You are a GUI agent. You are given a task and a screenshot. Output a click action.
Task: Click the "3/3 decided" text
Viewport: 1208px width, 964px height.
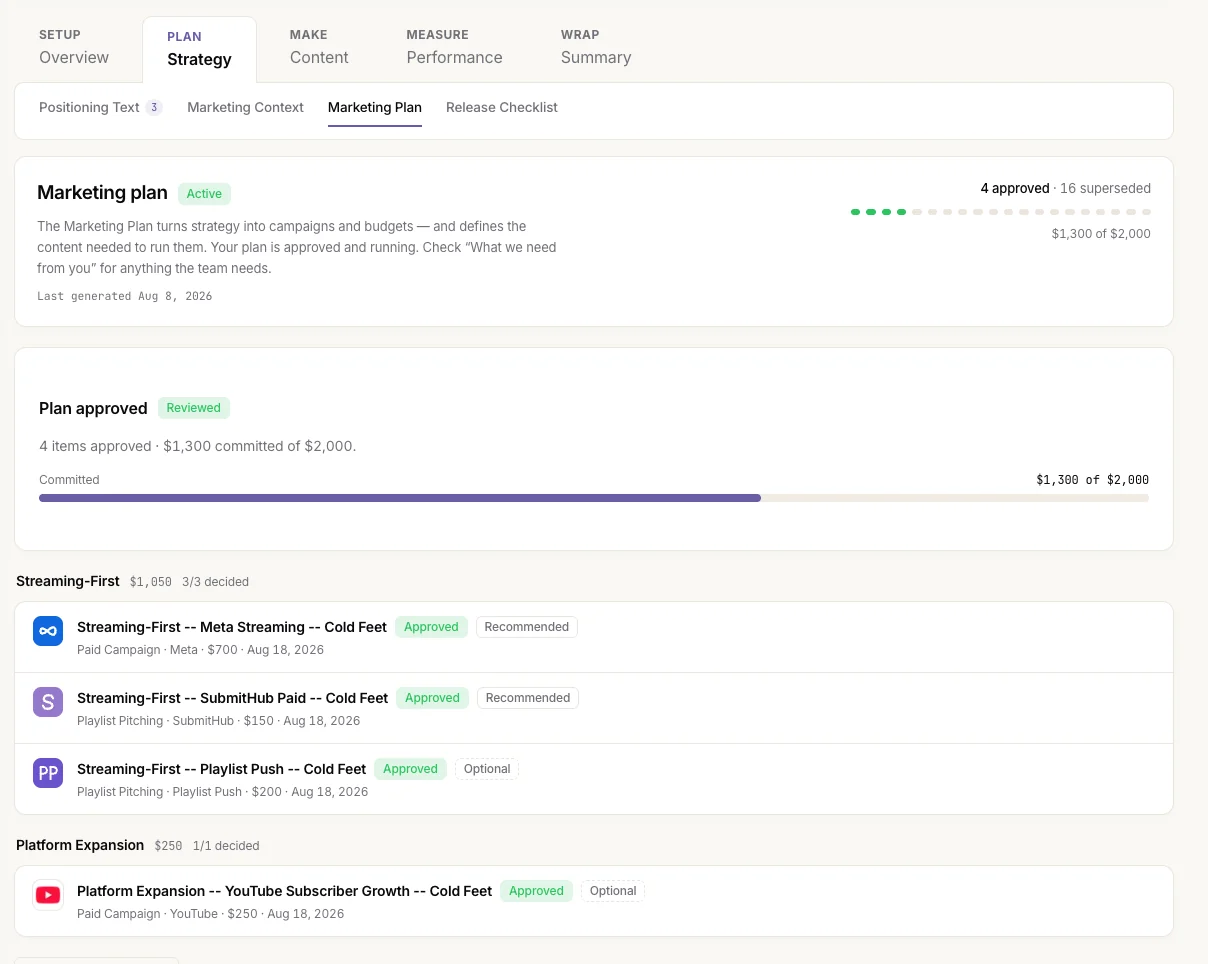[216, 581]
